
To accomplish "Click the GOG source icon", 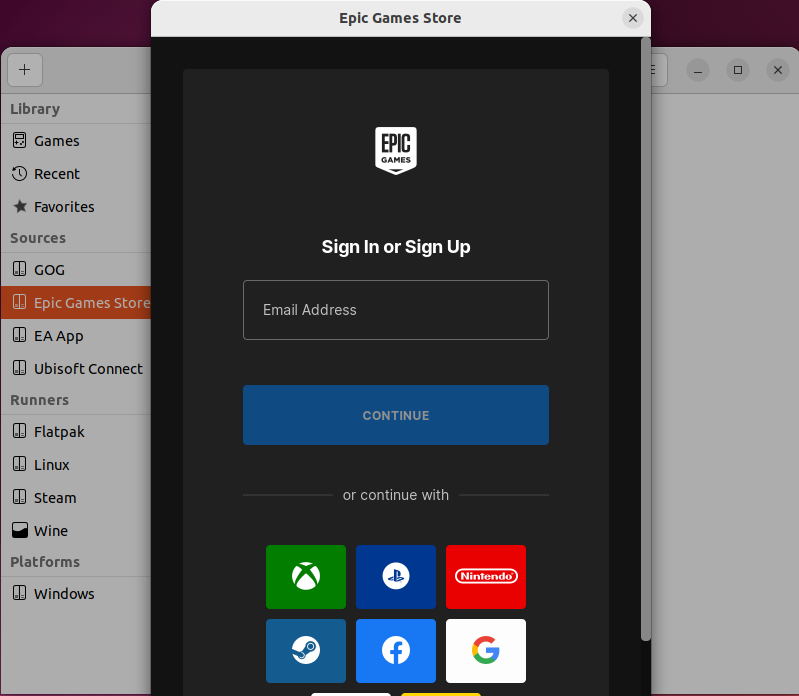I will tap(19, 269).
